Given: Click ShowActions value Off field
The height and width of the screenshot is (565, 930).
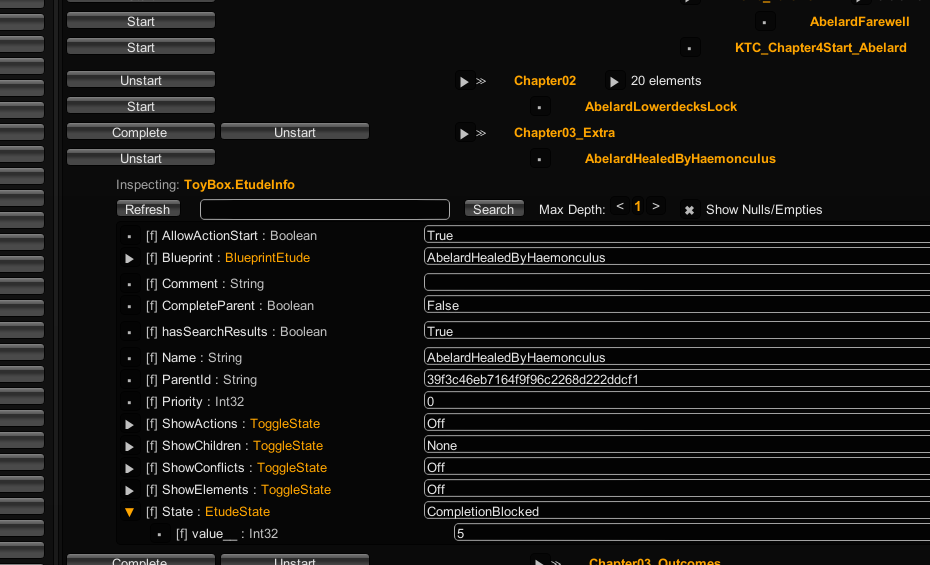Looking at the screenshot, I should click(x=677, y=423).
